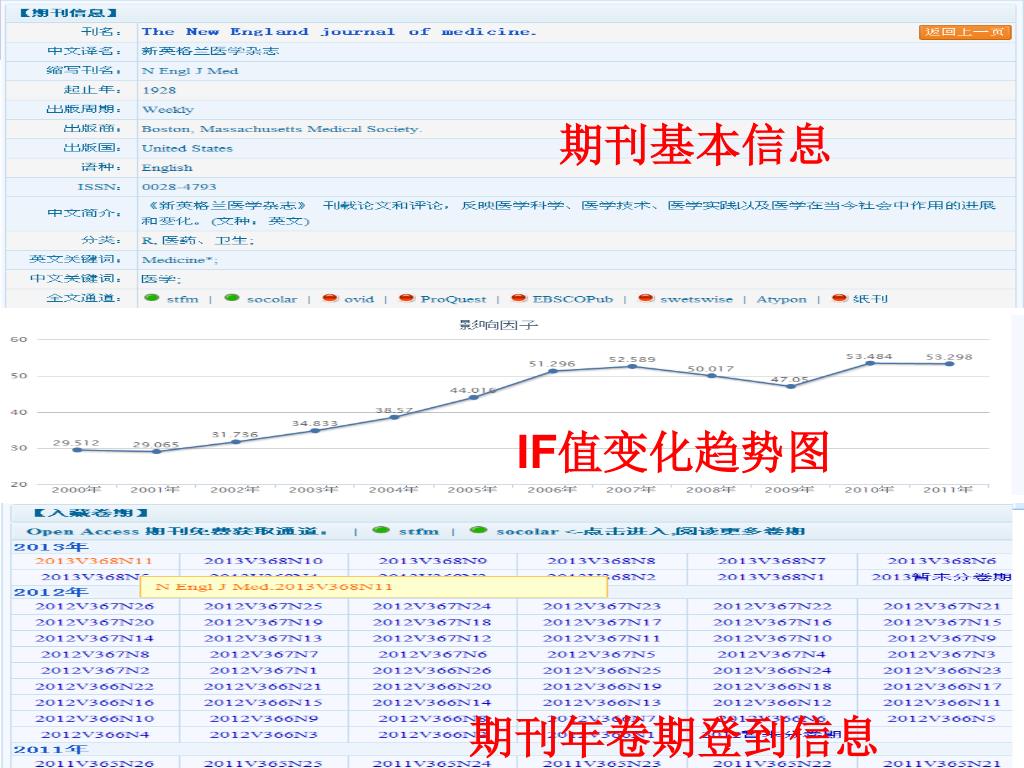This screenshot has width=1024, height=768.
Task: Select the 2000年 data point 29.512 on chart
Action: click(x=77, y=450)
